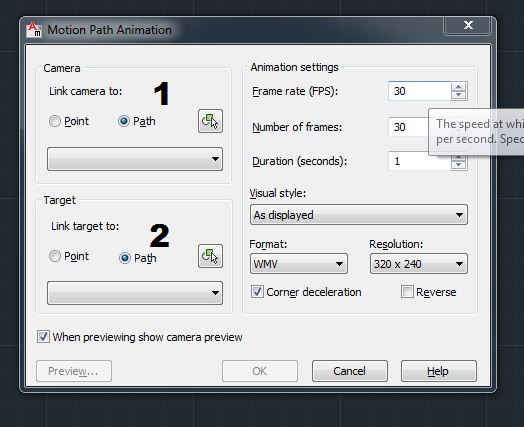The image size is (524, 427).
Task: Click the Link camera to: label
Action: [86, 91]
